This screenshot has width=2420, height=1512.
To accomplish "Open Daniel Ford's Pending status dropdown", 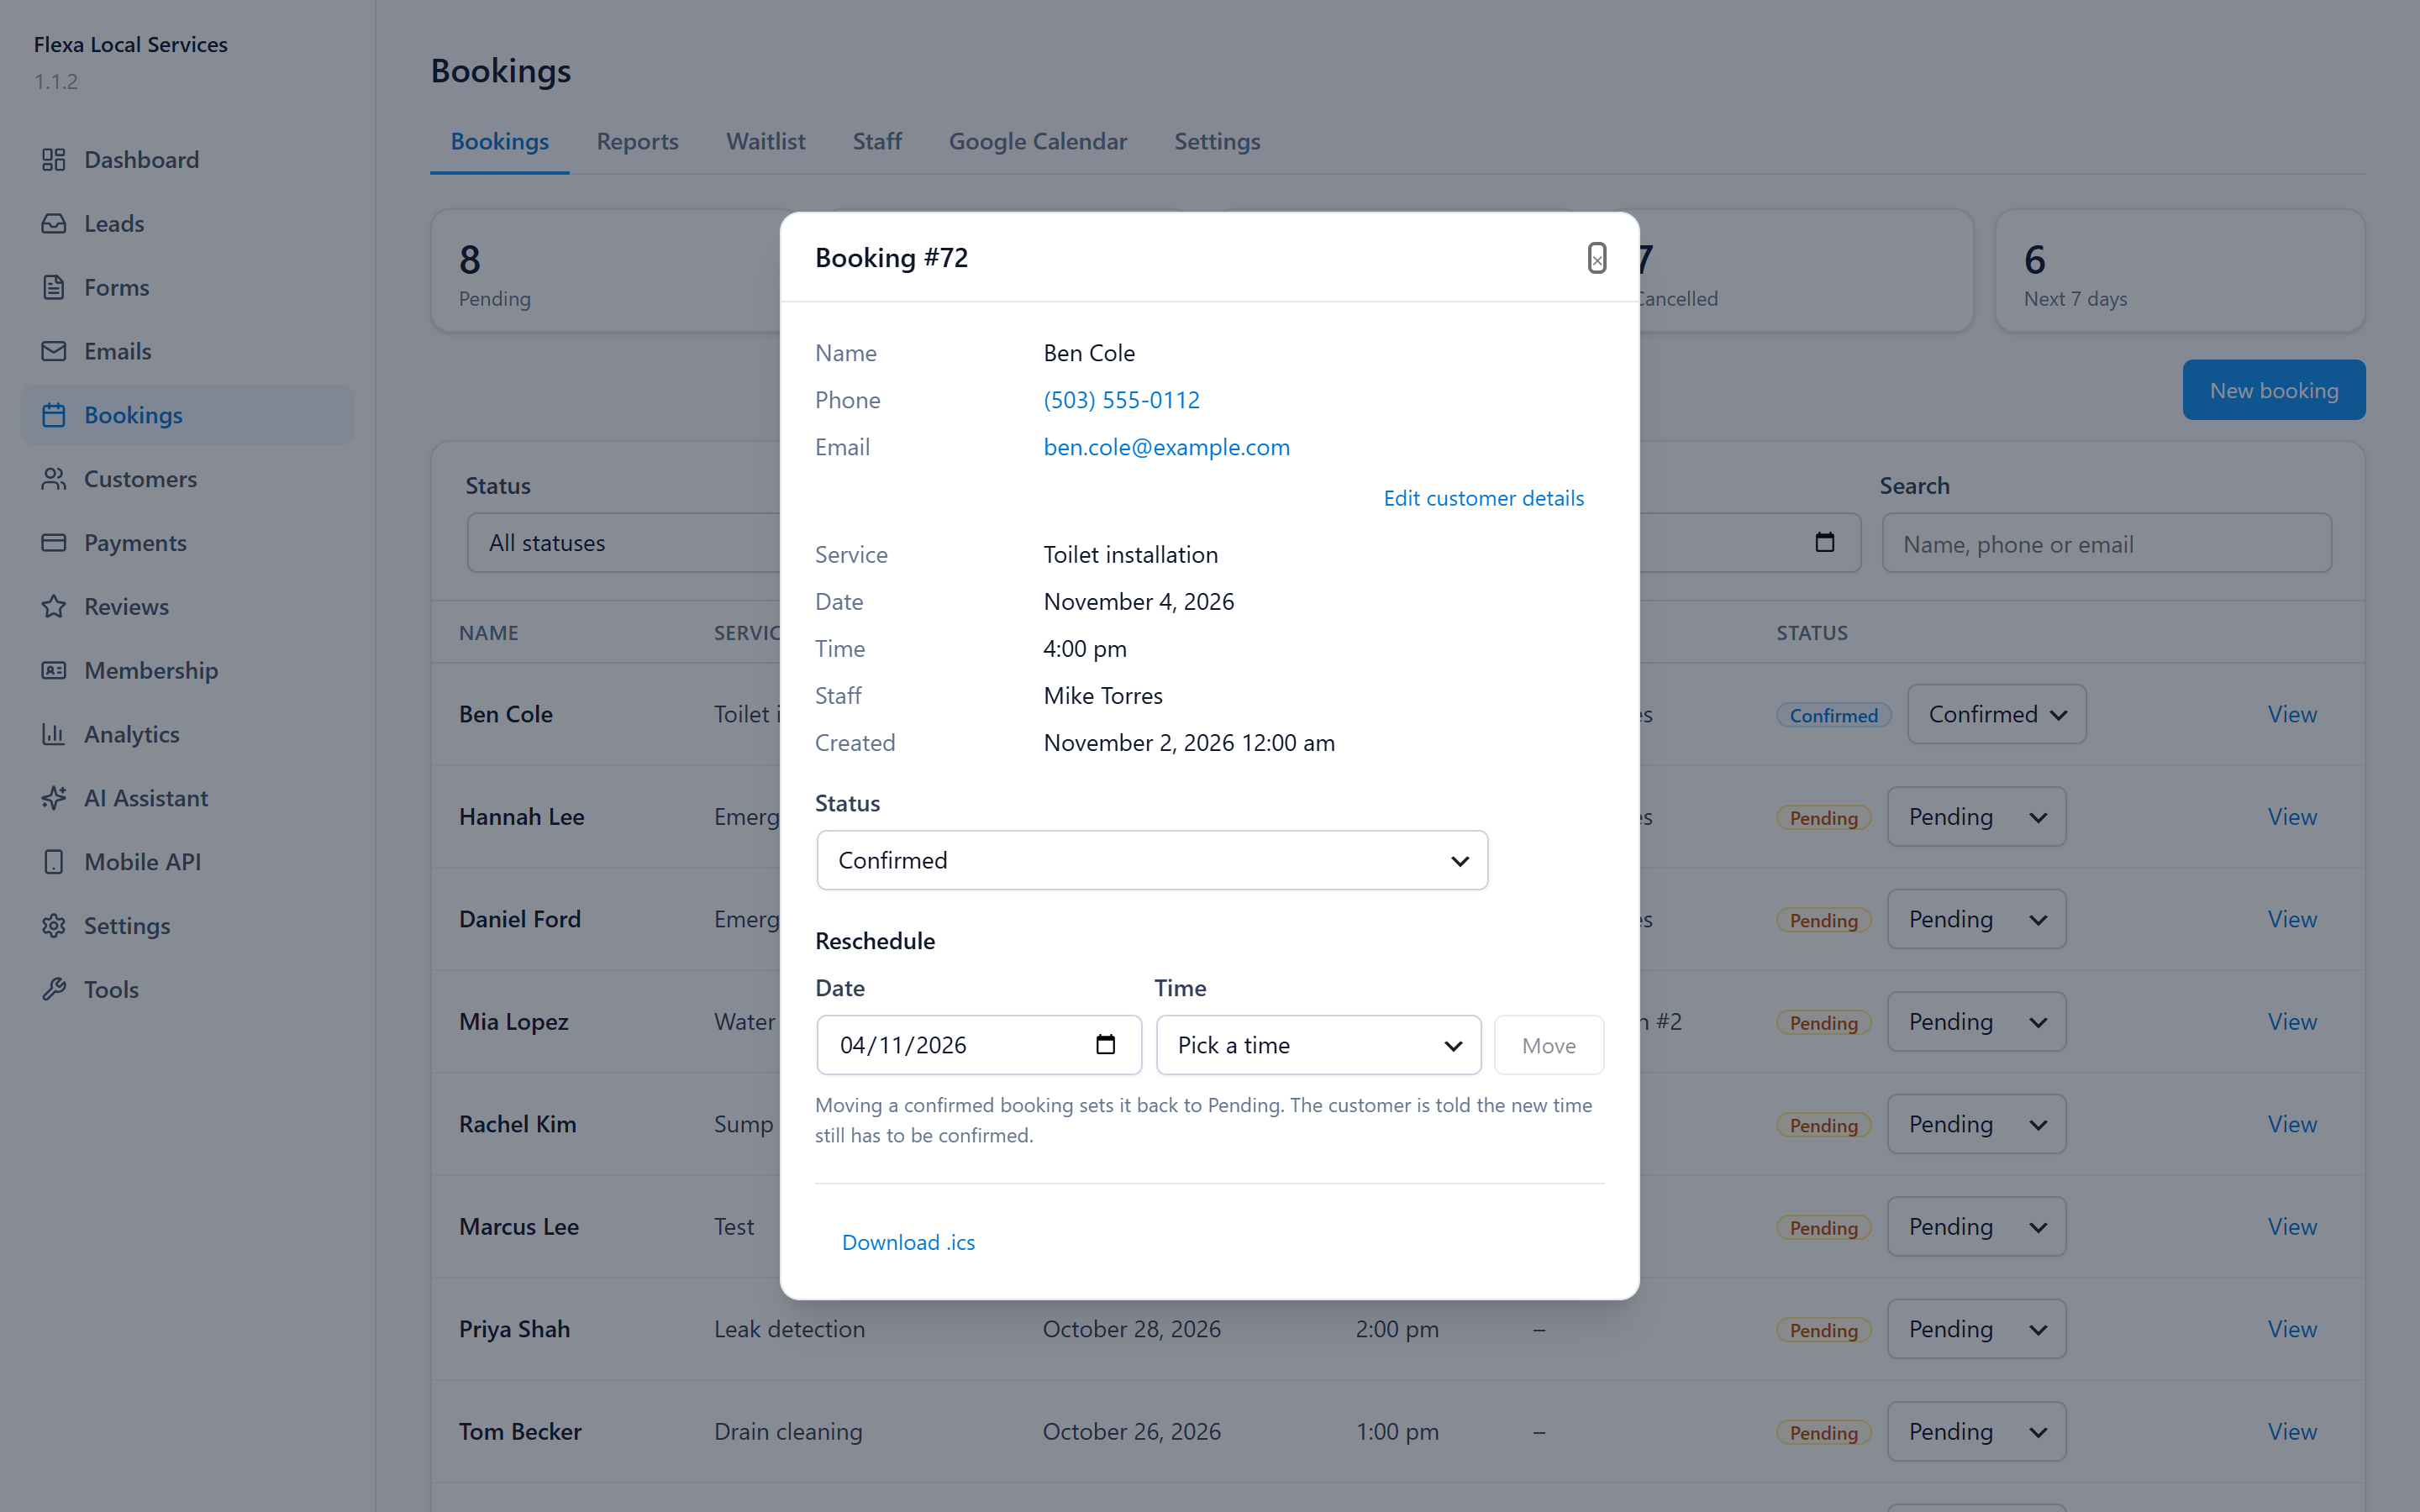I will click(1976, 919).
